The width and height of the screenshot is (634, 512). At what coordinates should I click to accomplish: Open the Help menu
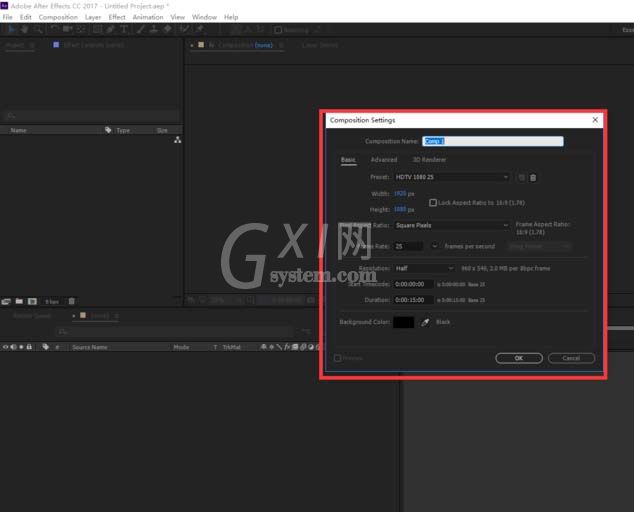[x=231, y=17]
